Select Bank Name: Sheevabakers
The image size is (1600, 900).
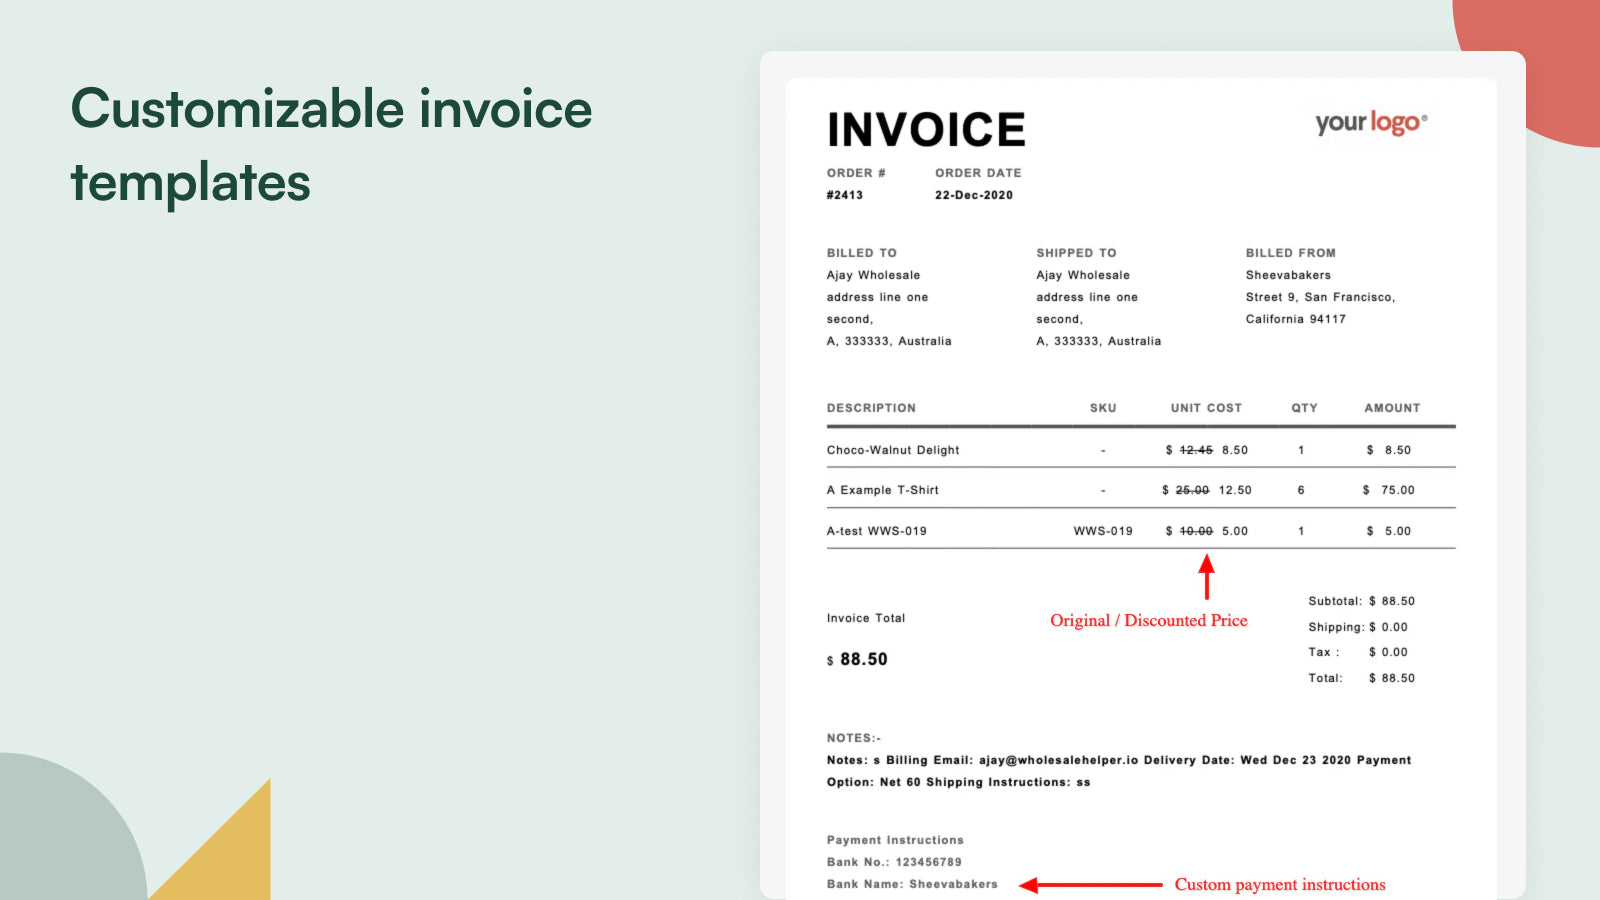(912, 884)
